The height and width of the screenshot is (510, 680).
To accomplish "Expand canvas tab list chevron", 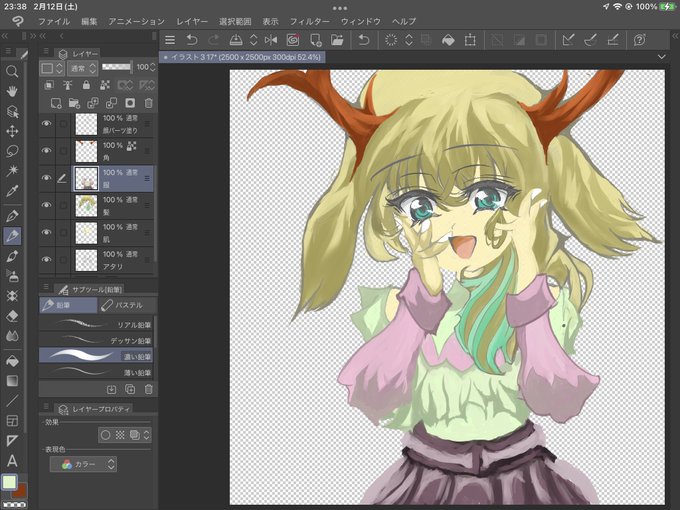I will (661, 57).
